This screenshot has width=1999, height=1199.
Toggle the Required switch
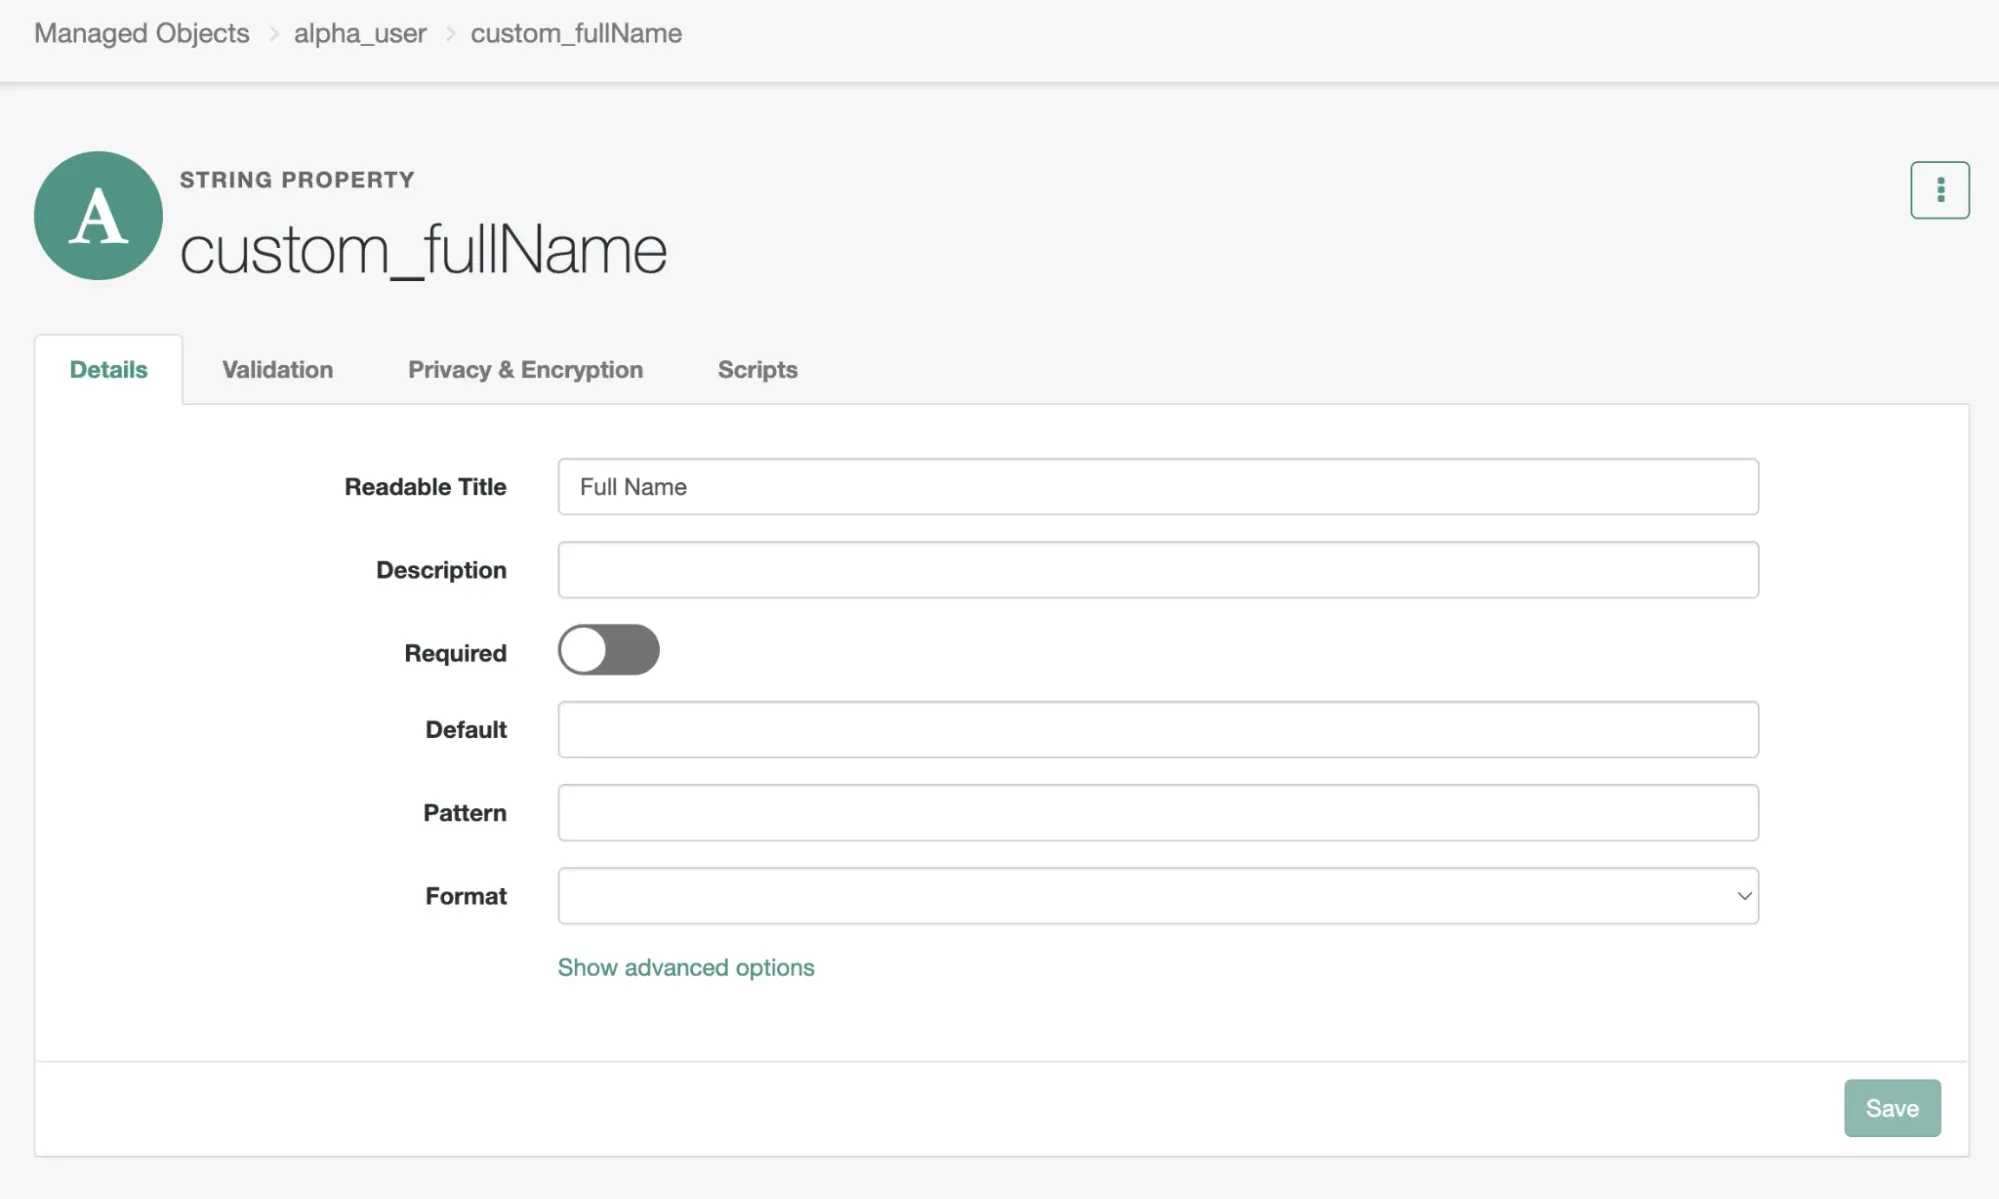[608, 650]
